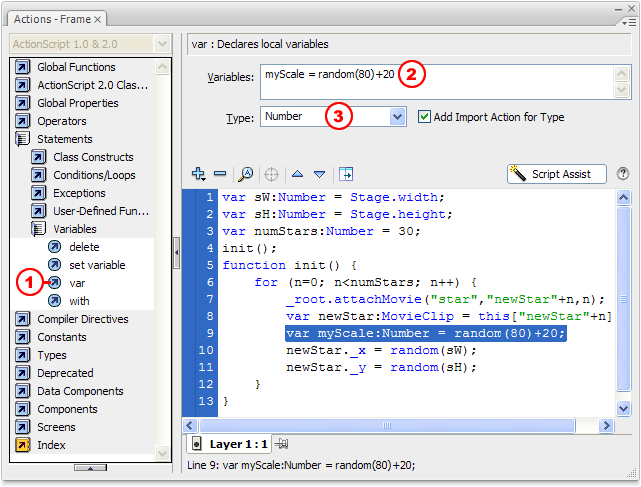
Task: Click the Script Assist button
Action: point(557,174)
